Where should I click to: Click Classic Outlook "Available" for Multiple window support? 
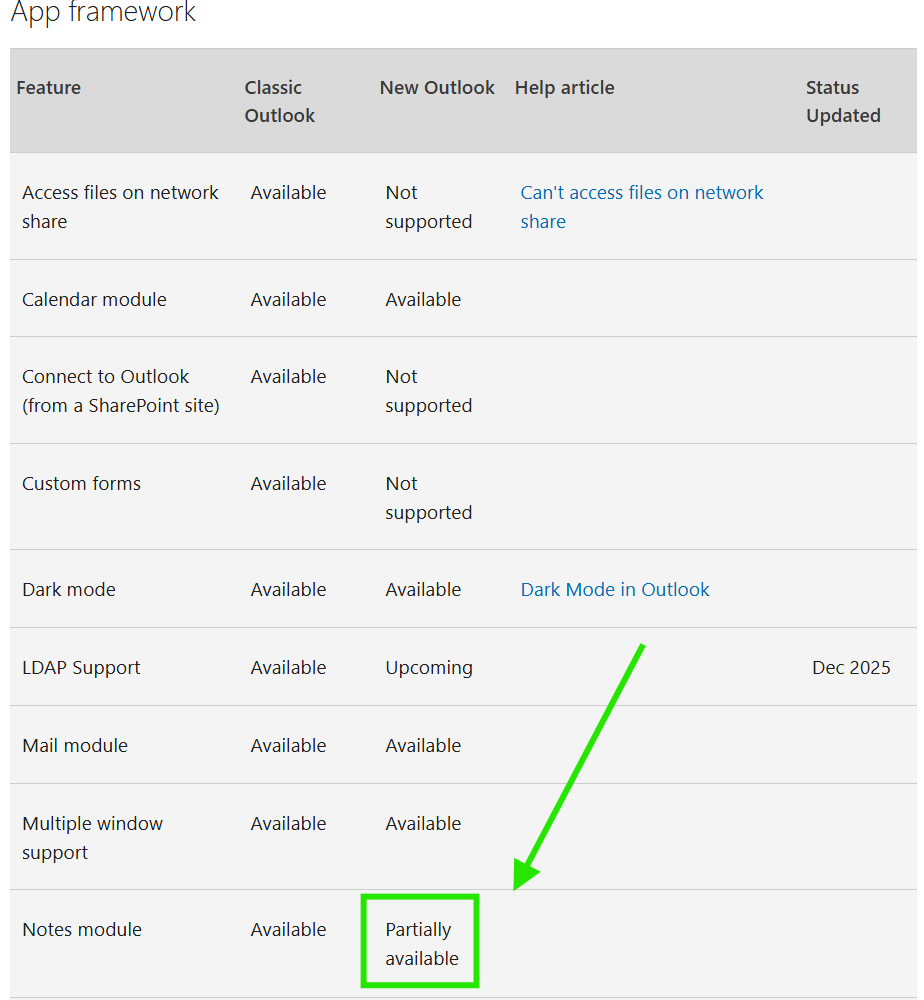pos(288,823)
